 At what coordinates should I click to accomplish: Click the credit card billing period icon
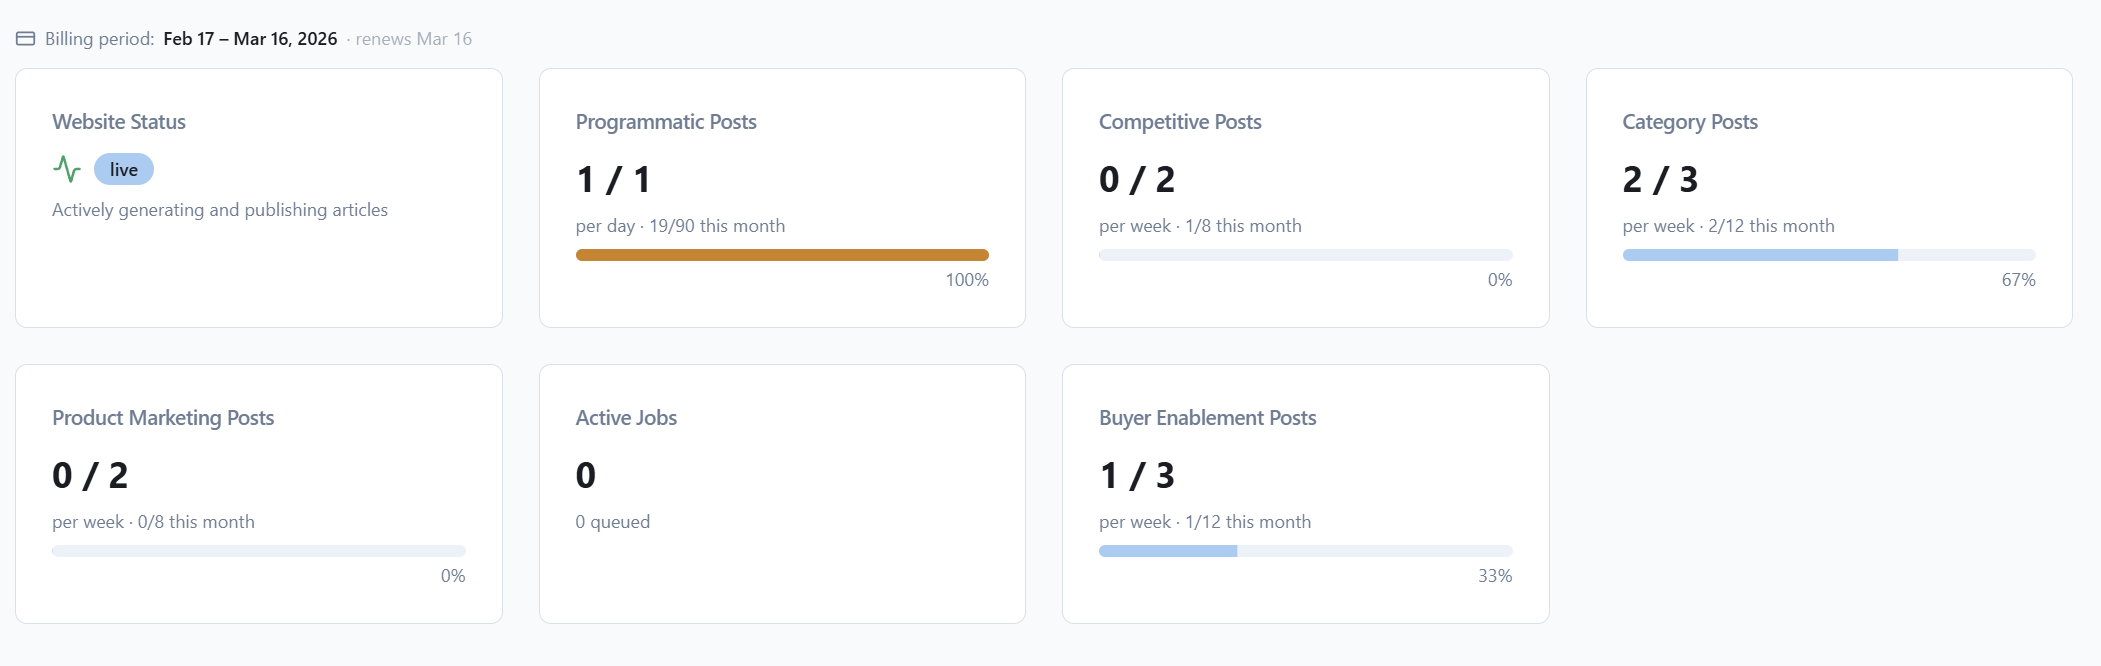pos(25,38)
